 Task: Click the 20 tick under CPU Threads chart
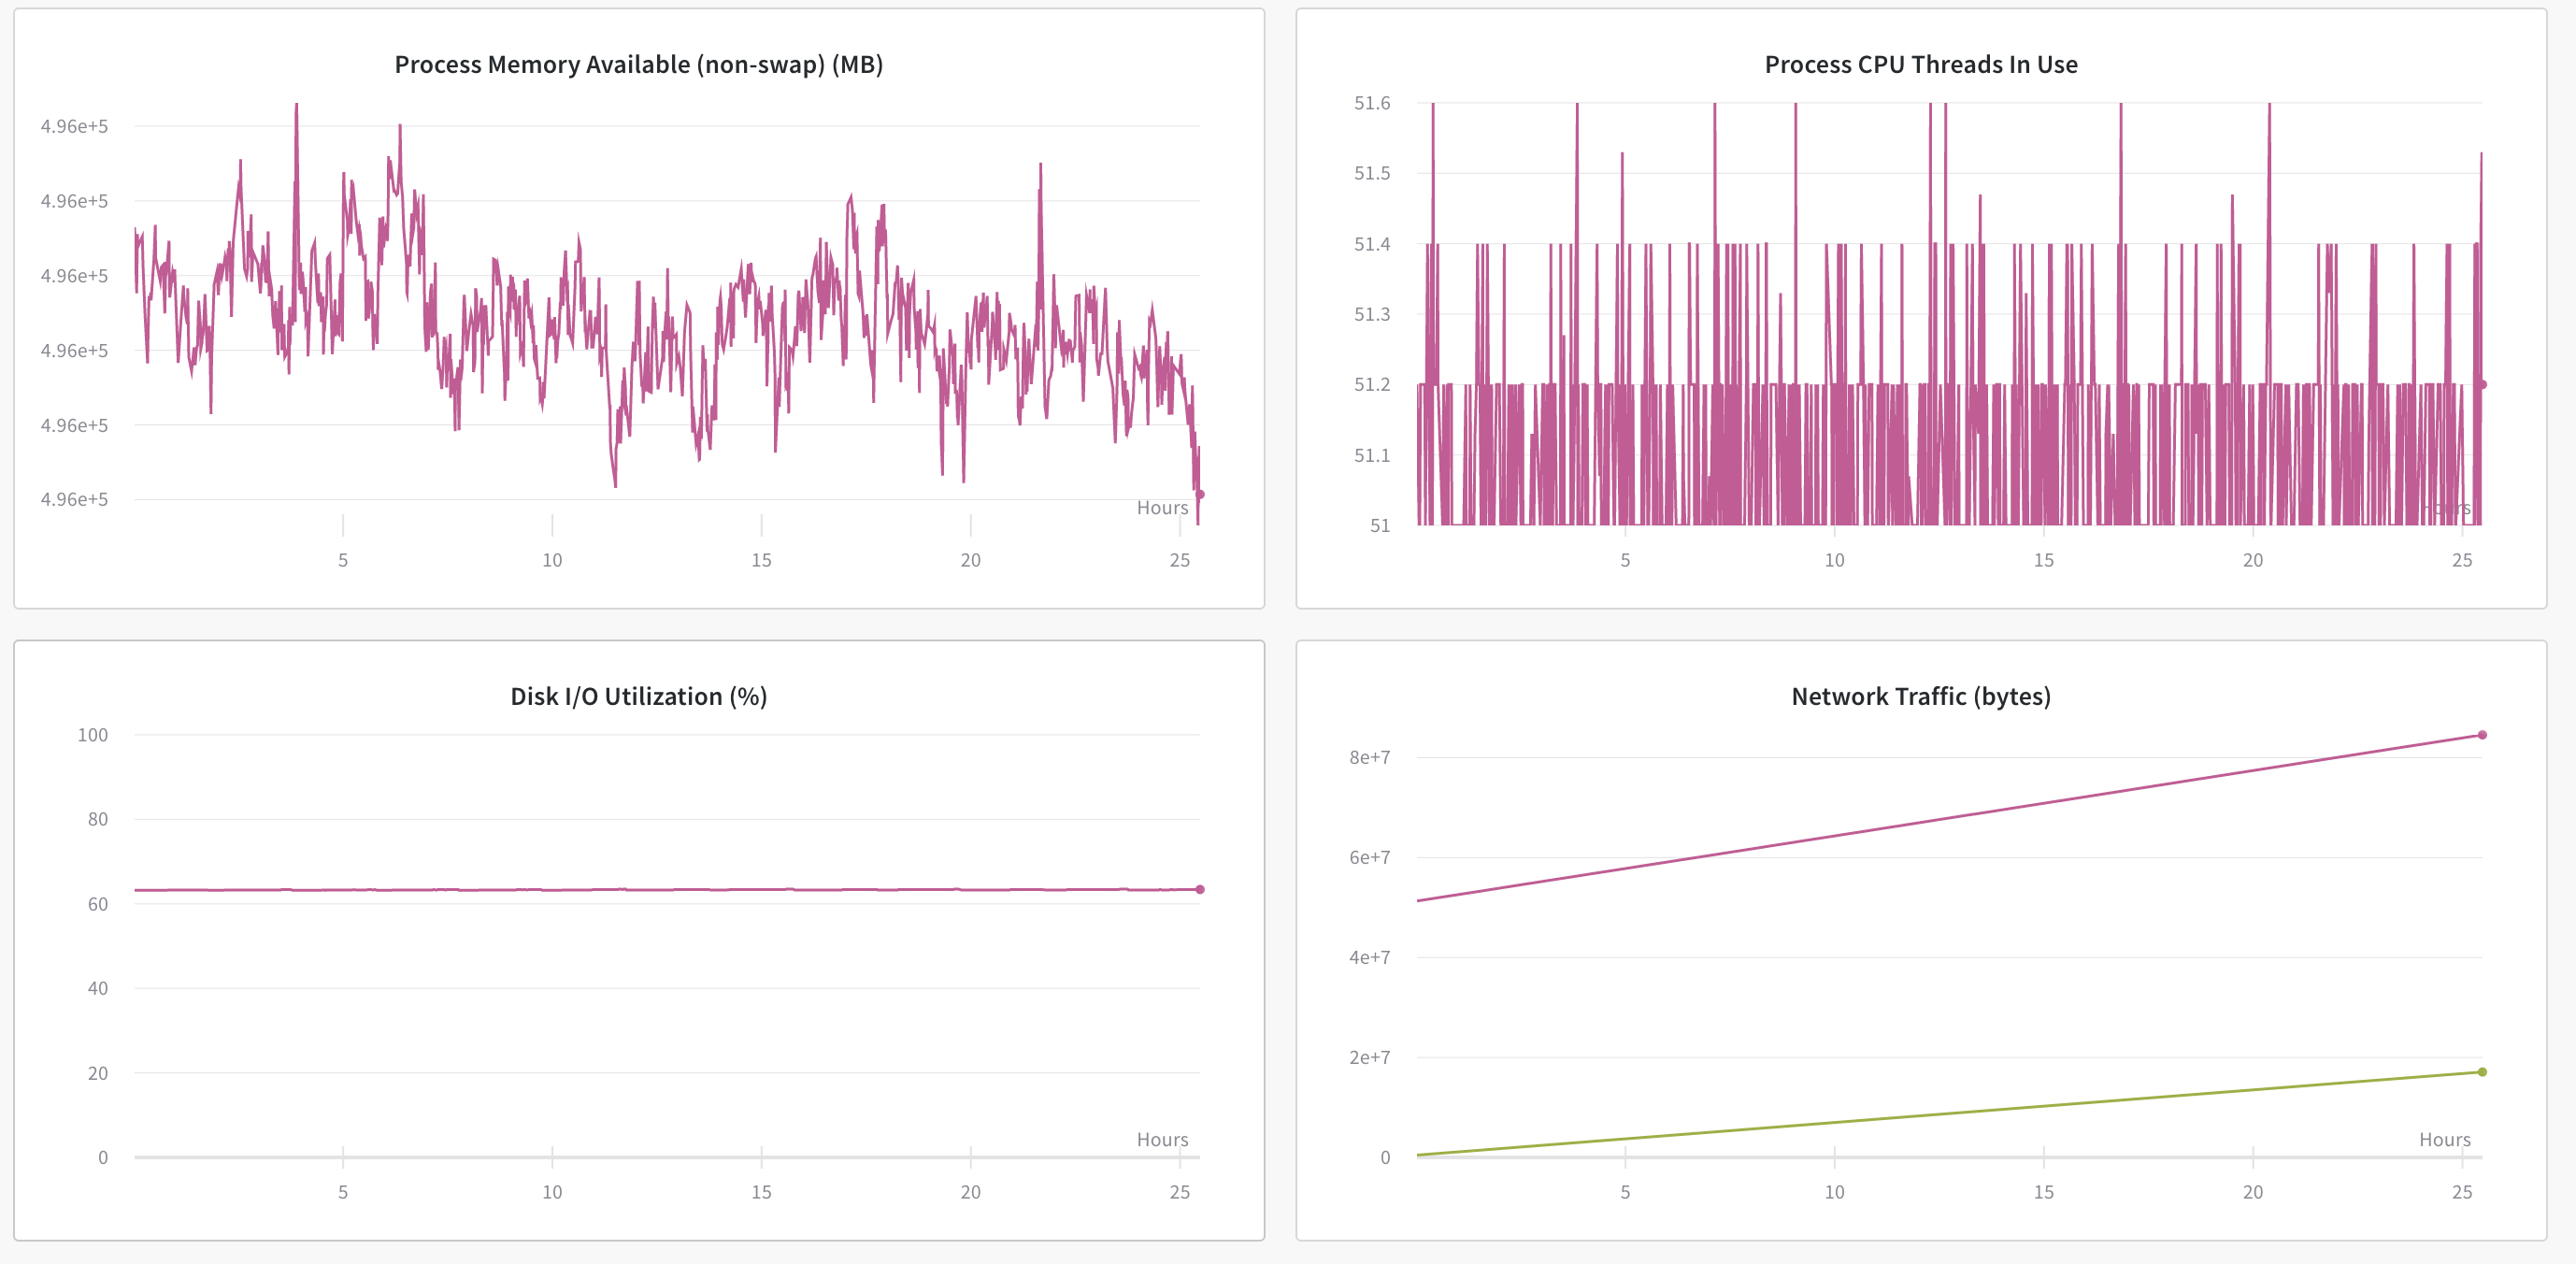click(2252, 561)
